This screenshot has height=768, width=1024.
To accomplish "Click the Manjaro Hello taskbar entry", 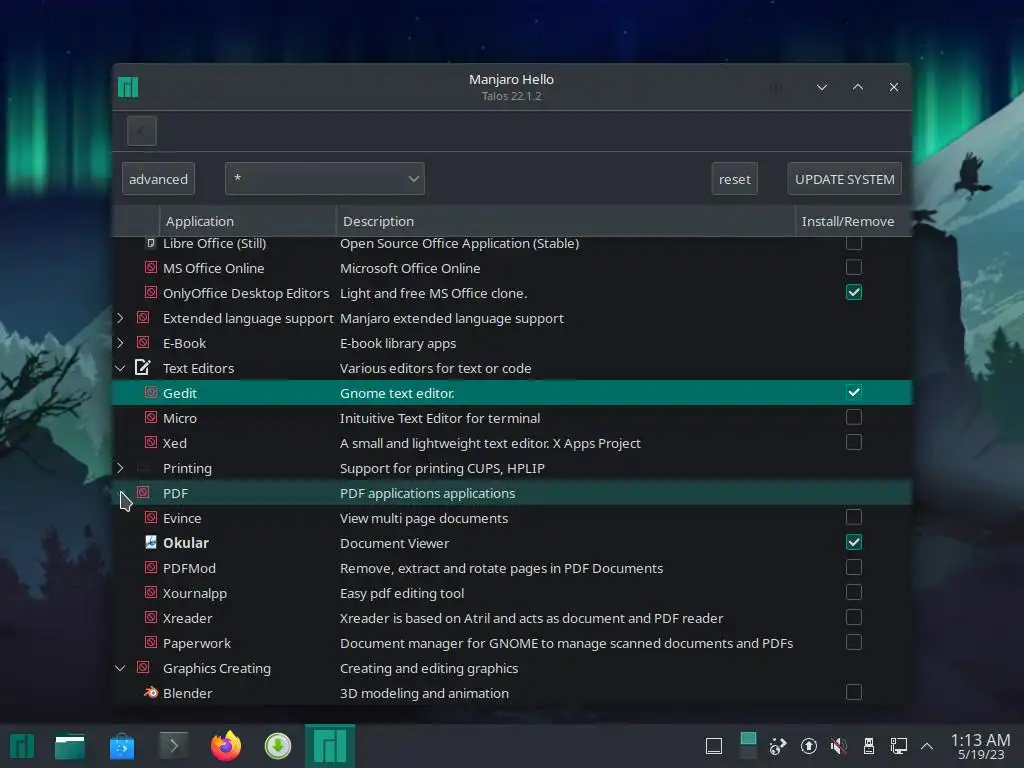I will pos(330,746).
